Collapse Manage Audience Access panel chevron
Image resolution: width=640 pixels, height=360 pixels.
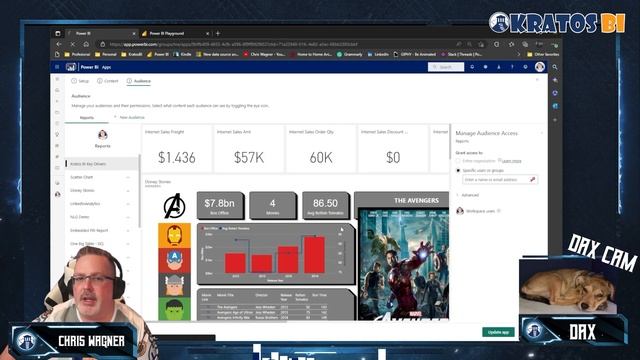click(542, 133)
